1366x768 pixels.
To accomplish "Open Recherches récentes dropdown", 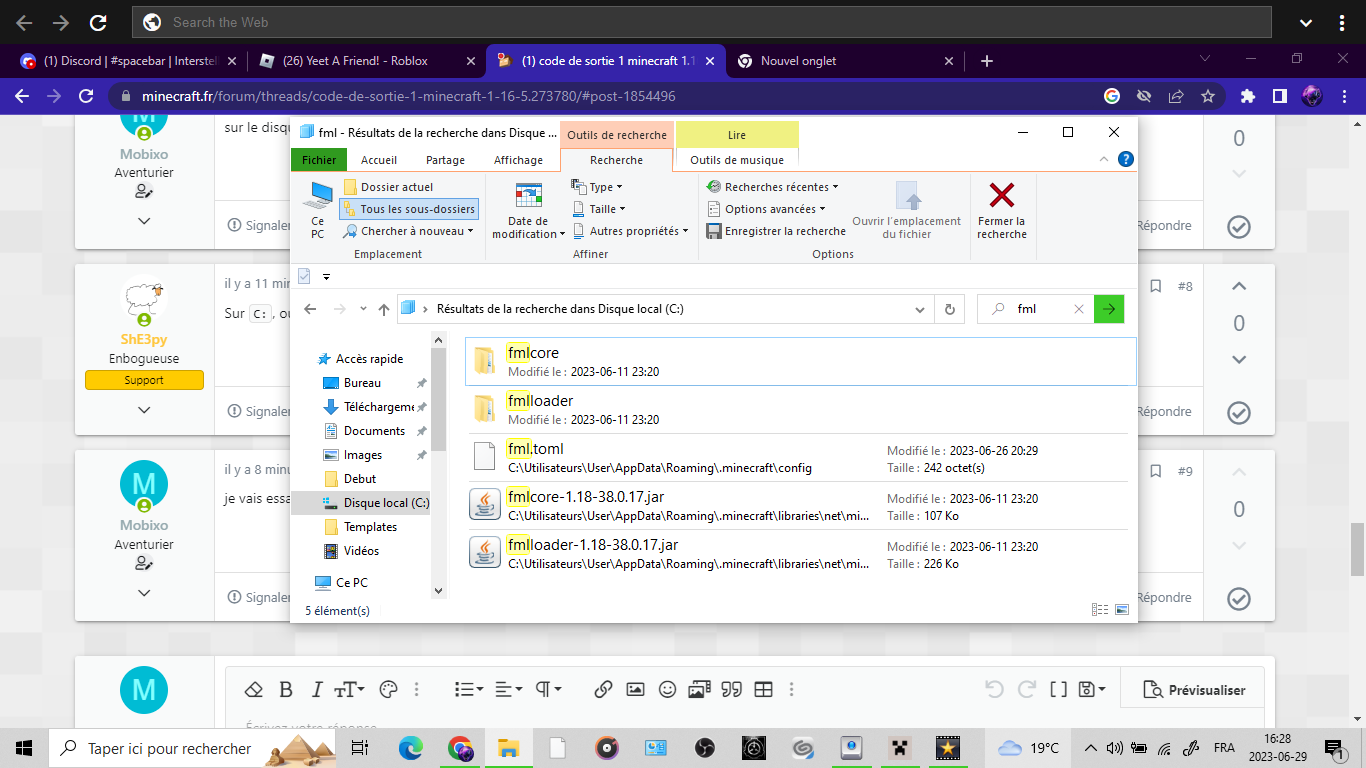I will [772, 187].
